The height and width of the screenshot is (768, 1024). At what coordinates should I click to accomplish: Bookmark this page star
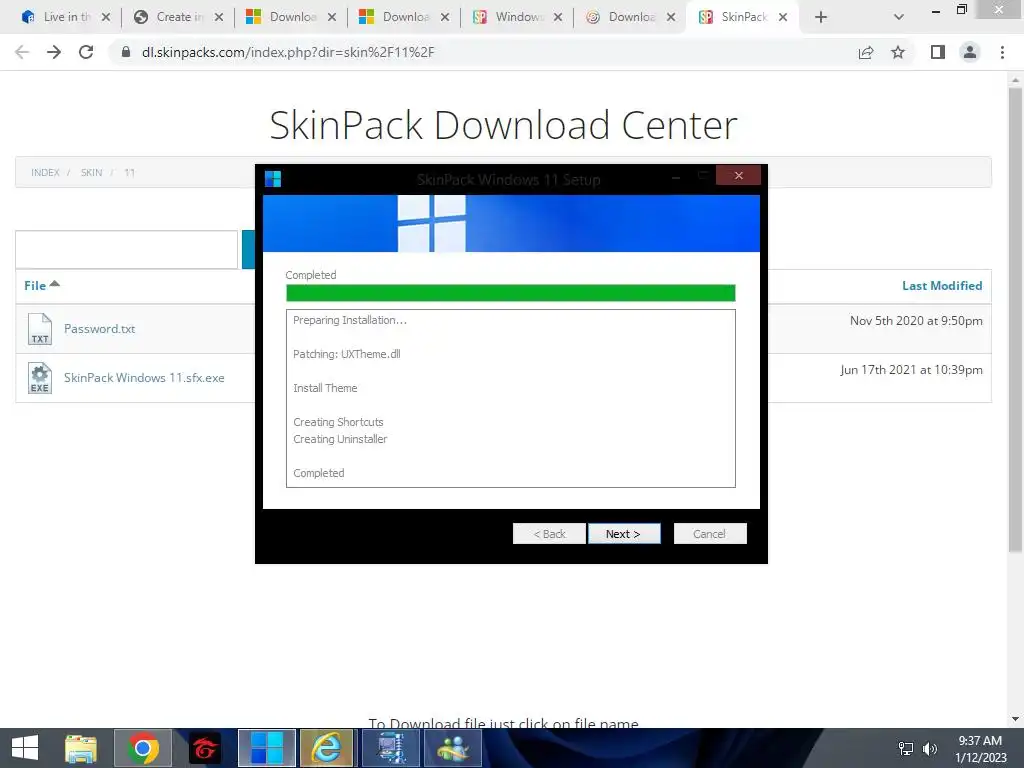[898, 52]
